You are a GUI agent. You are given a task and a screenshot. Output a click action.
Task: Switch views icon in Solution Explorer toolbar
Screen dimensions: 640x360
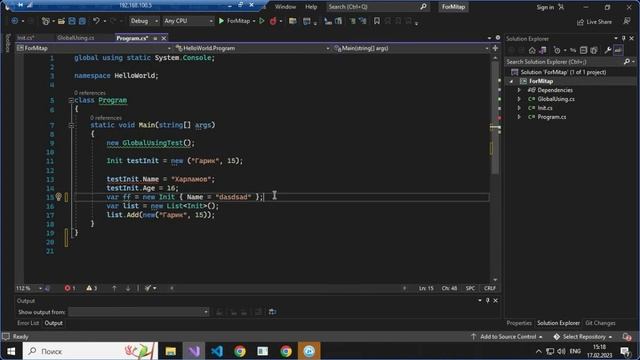point(542,50)
